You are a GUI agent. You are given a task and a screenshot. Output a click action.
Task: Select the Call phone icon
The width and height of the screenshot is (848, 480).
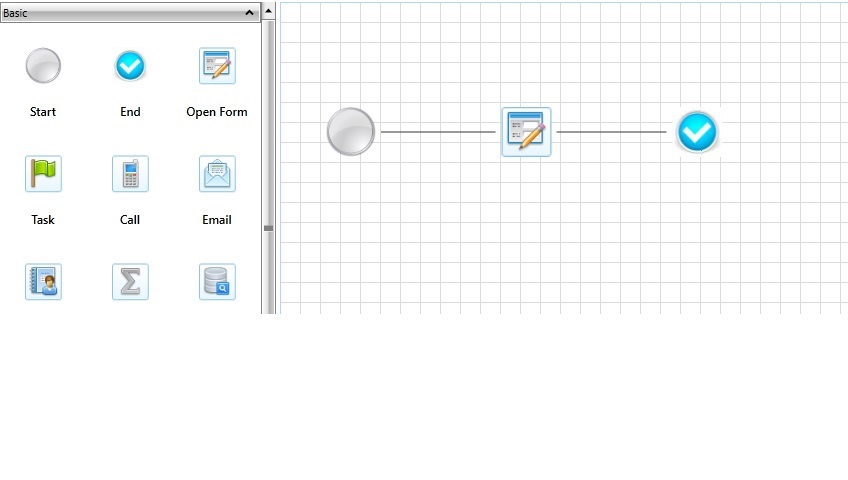tap(130, 174)
